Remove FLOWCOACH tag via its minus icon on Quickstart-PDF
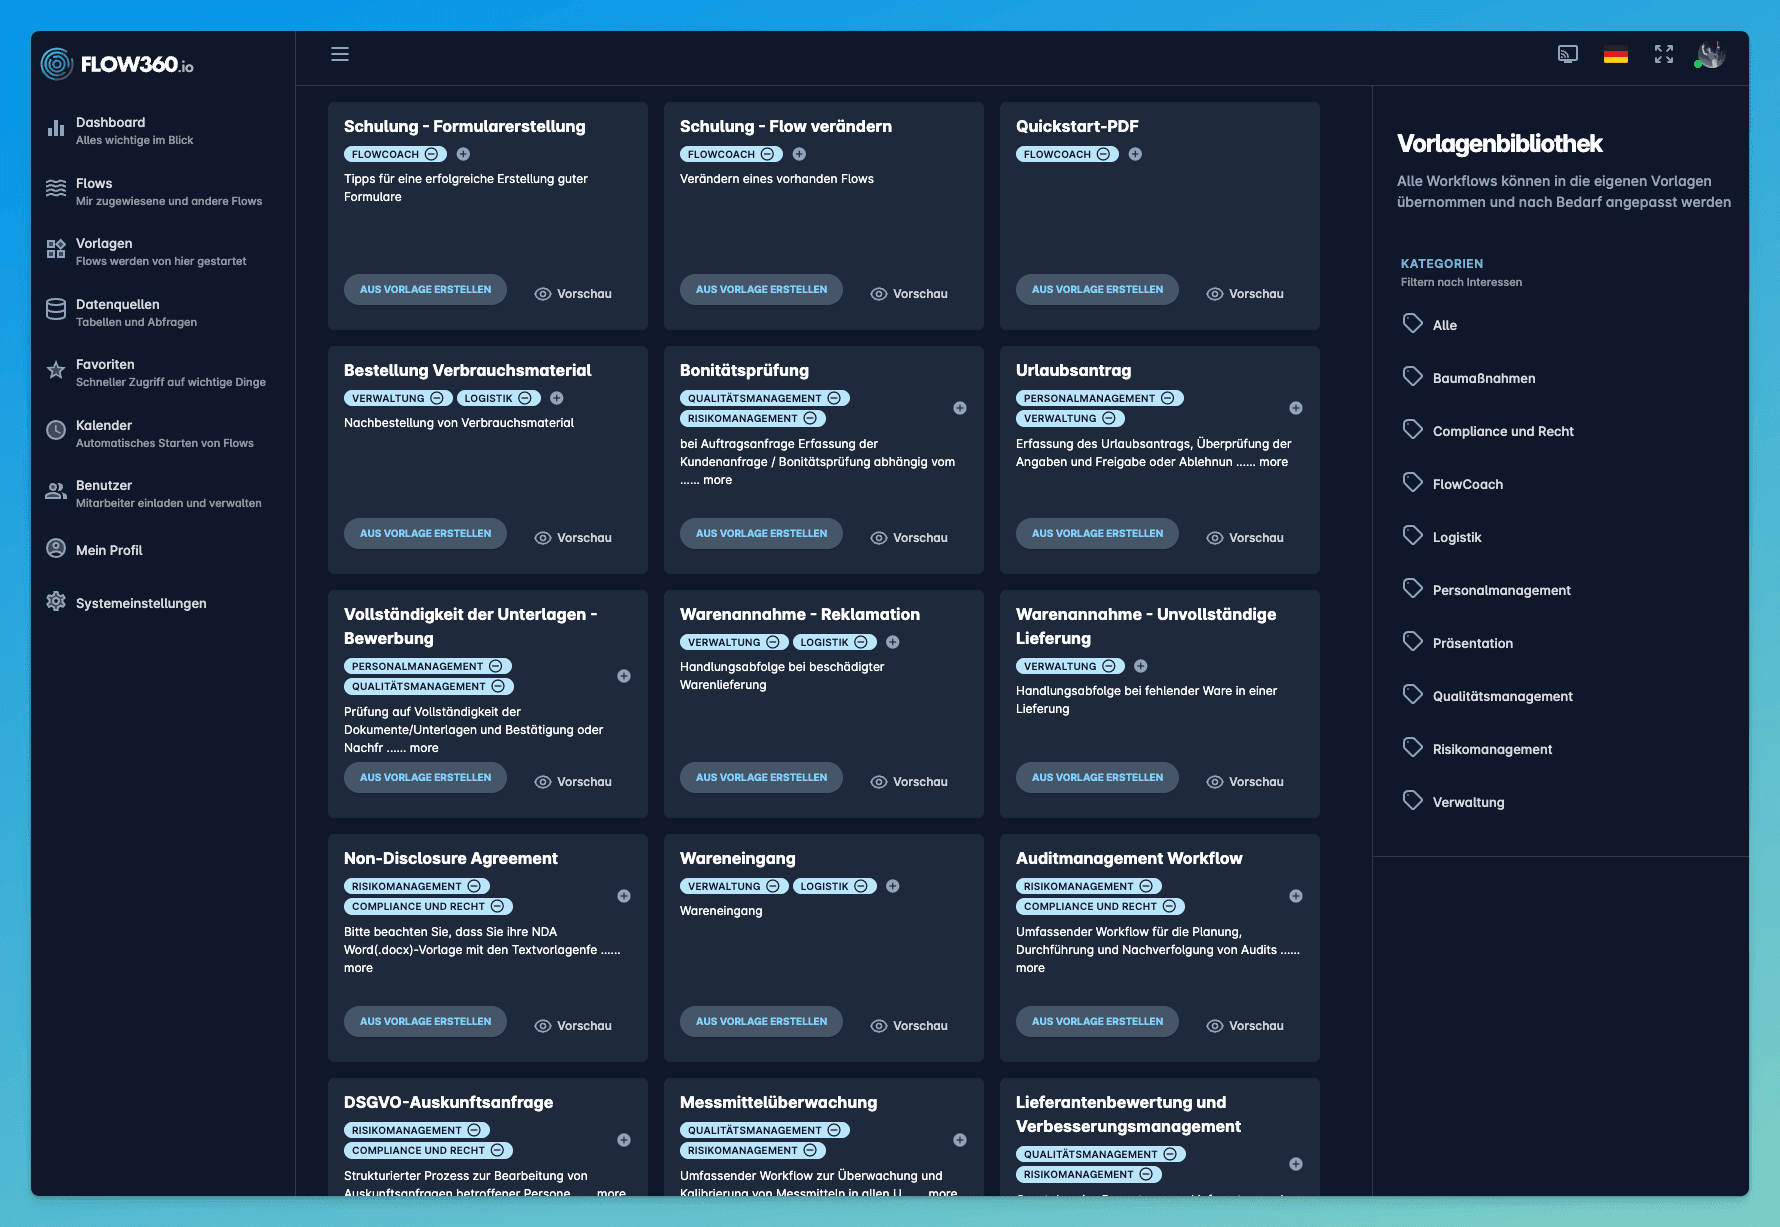This screenshot has height=1227, width=1780. tap(1104, 153)
